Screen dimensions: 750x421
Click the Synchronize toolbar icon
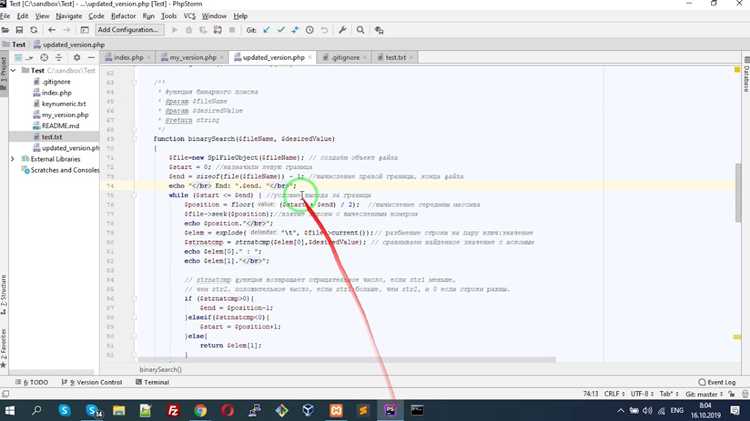33,30
